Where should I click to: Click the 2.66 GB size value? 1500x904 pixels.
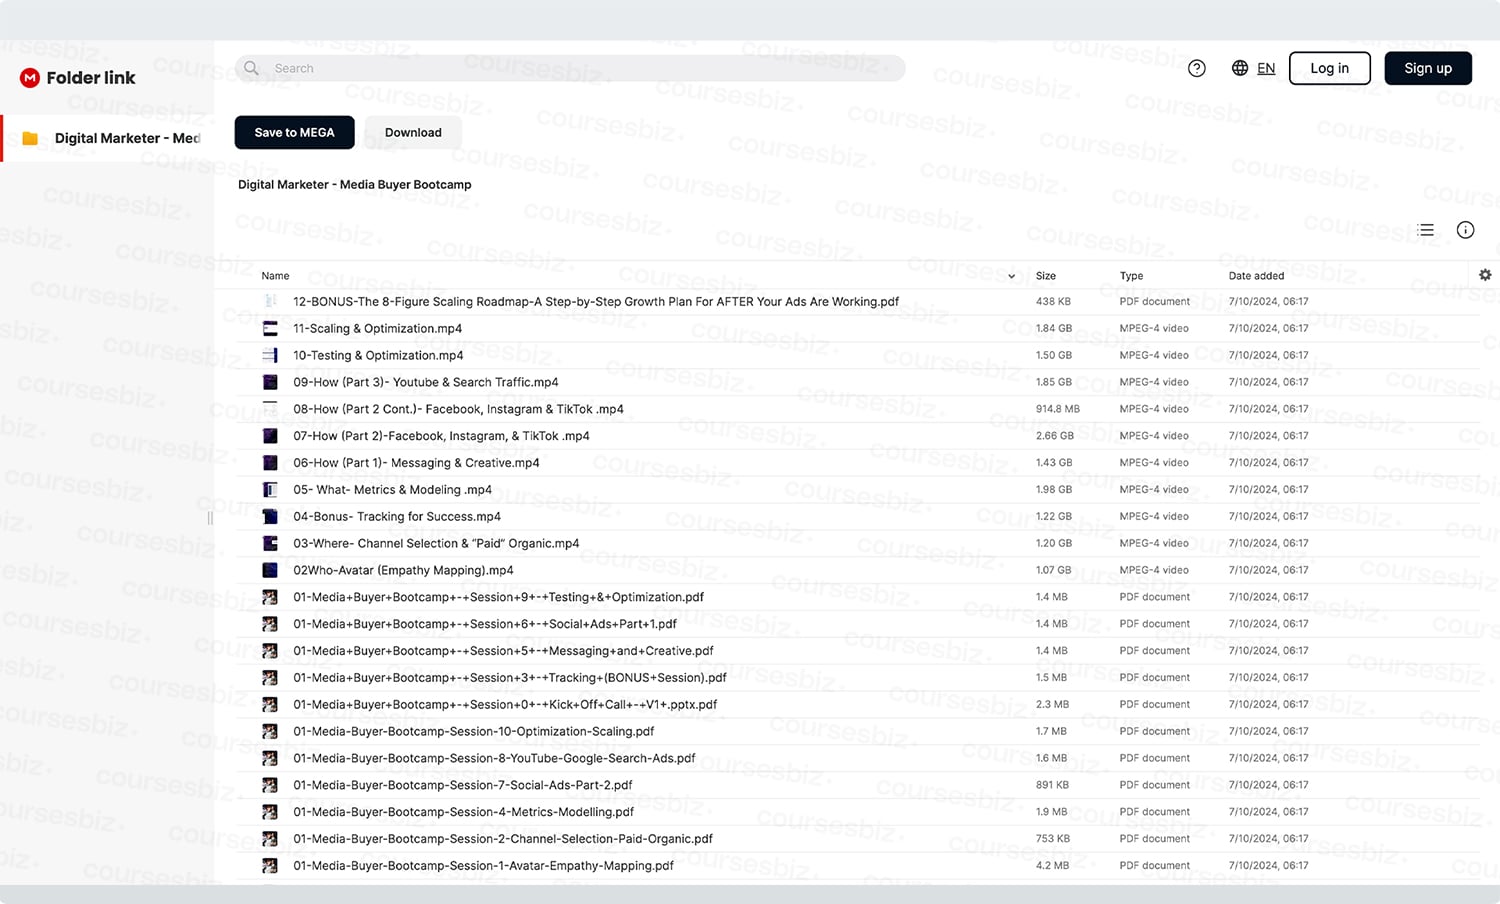click(x=1054, y=436)
